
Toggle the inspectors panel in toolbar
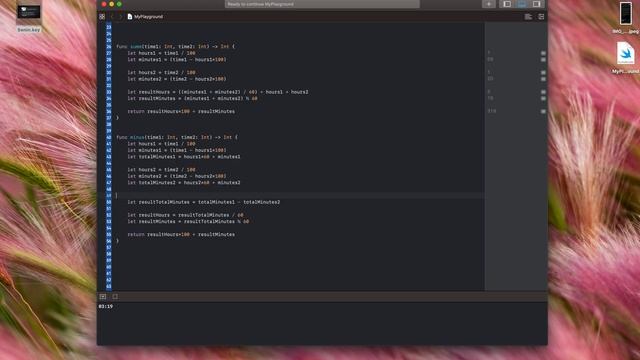pos(536,4)
